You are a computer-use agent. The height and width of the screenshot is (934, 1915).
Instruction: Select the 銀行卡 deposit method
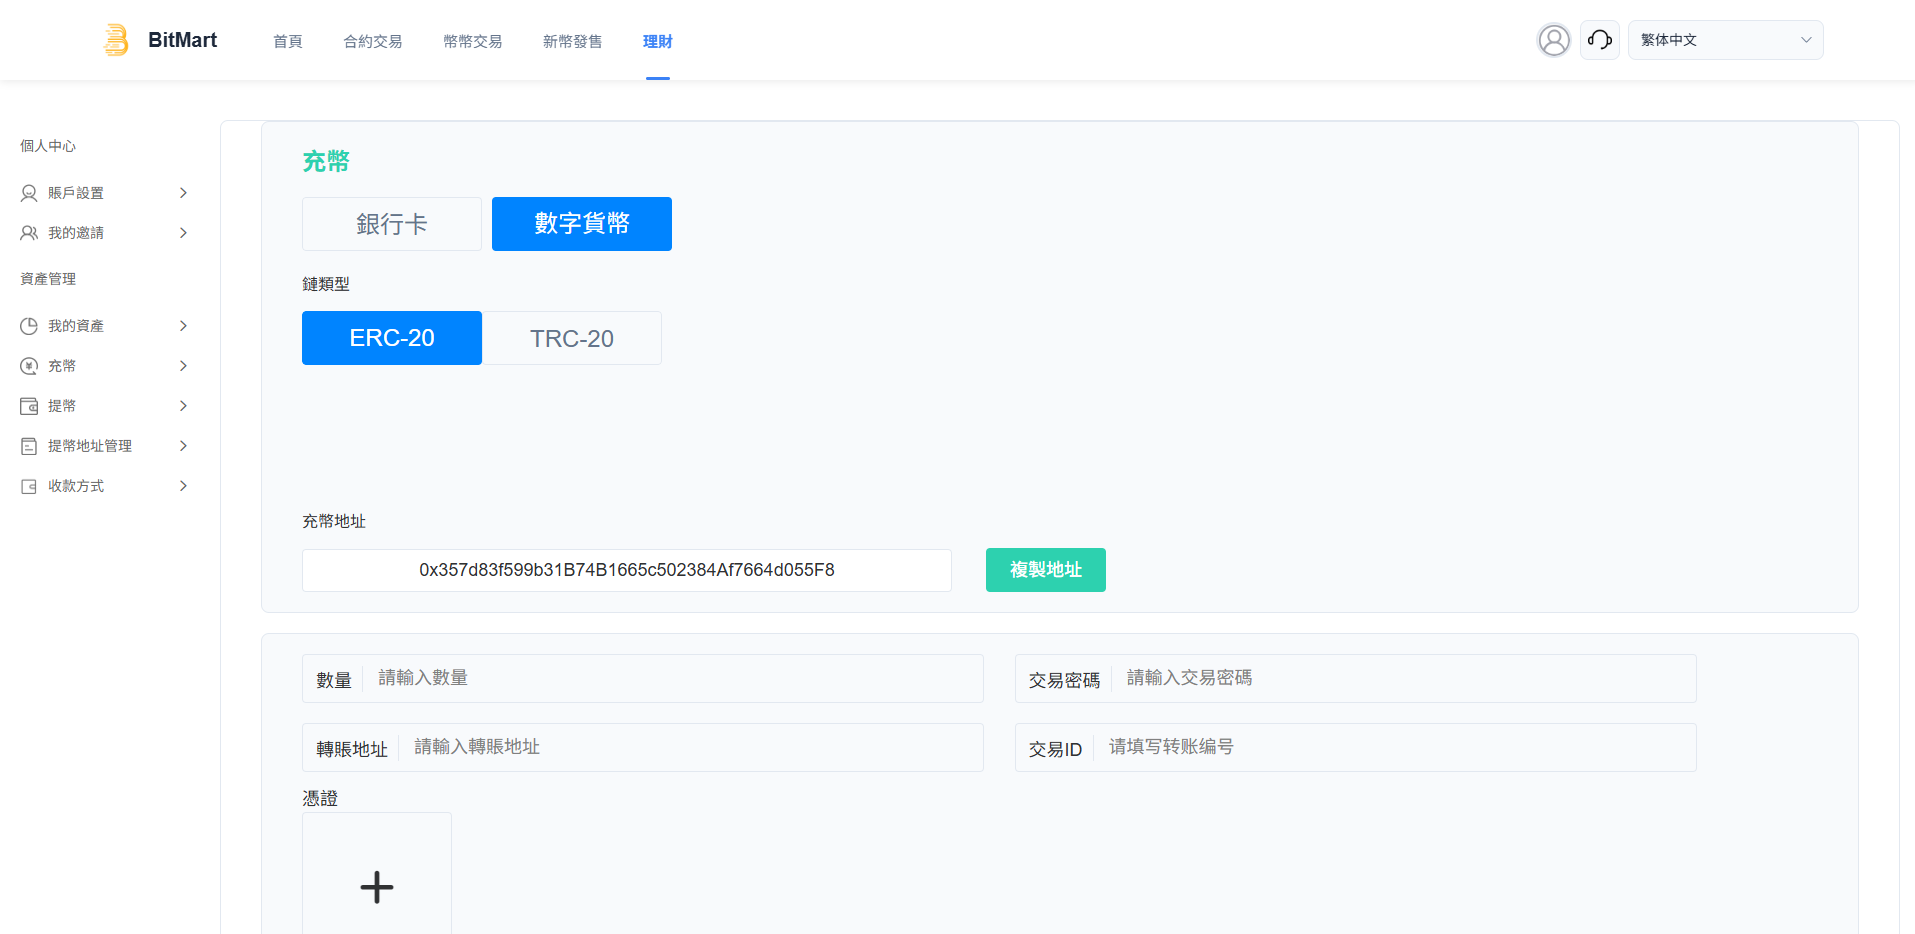click(x=392, y=224)
